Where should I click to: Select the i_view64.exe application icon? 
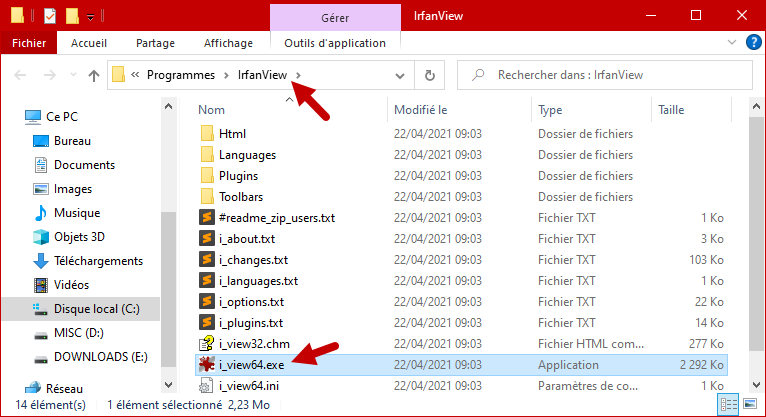207,364
